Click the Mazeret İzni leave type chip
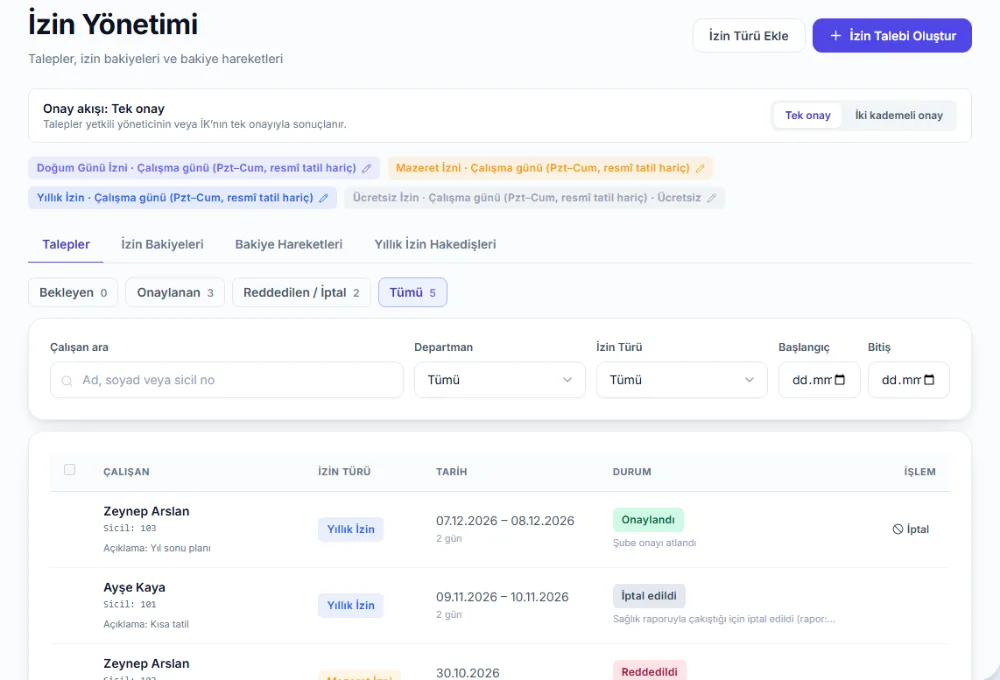 point(550,168)
